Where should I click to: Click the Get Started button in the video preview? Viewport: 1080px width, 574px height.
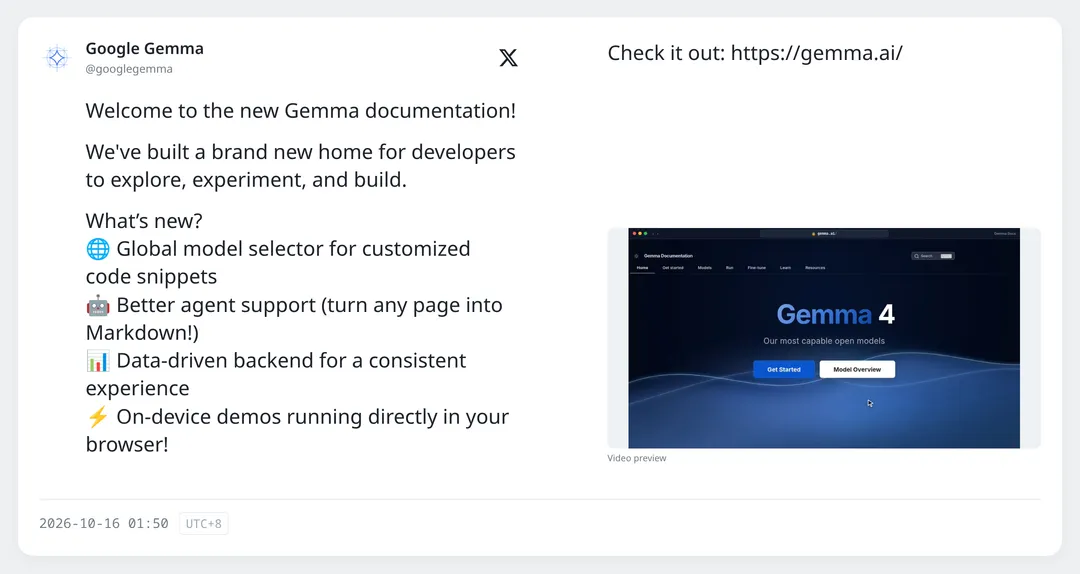(784, 369)
